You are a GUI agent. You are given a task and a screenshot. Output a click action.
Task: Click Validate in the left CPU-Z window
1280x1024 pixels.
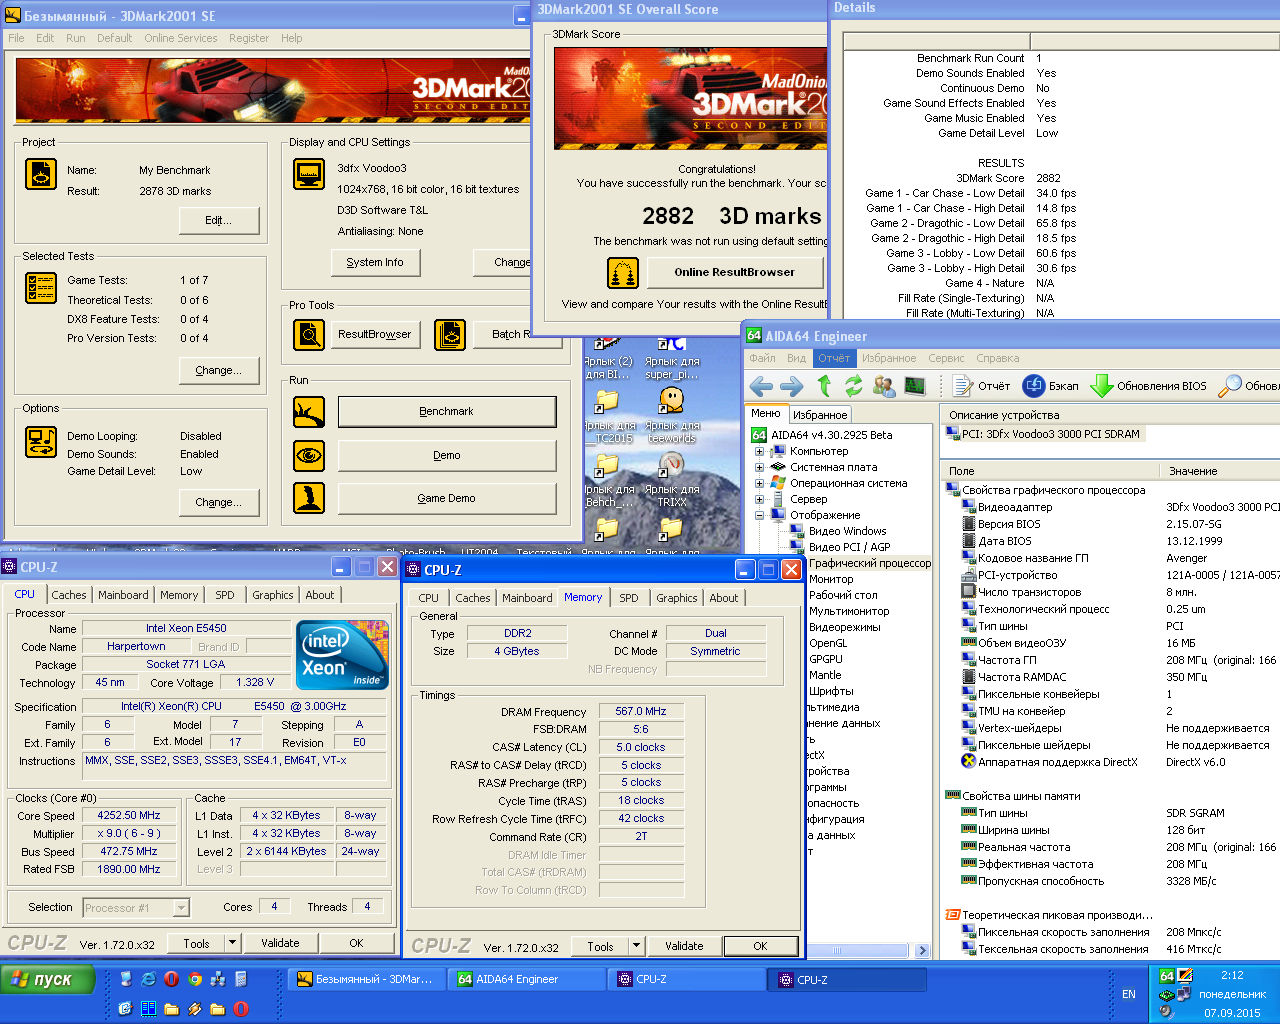[280, 943]
